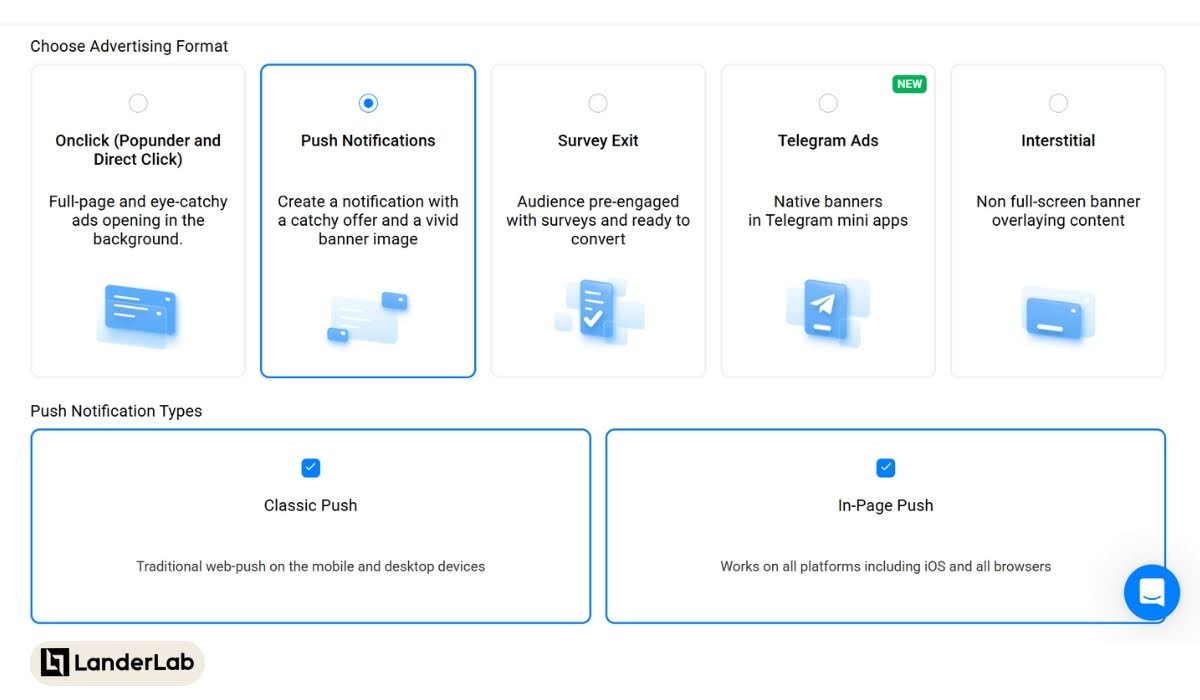The image size is (1200, 700).
Task: Click the 'Onclick (Popunder and Direct Click)' title
Action: pyautogui.click(x=138, y=150)
